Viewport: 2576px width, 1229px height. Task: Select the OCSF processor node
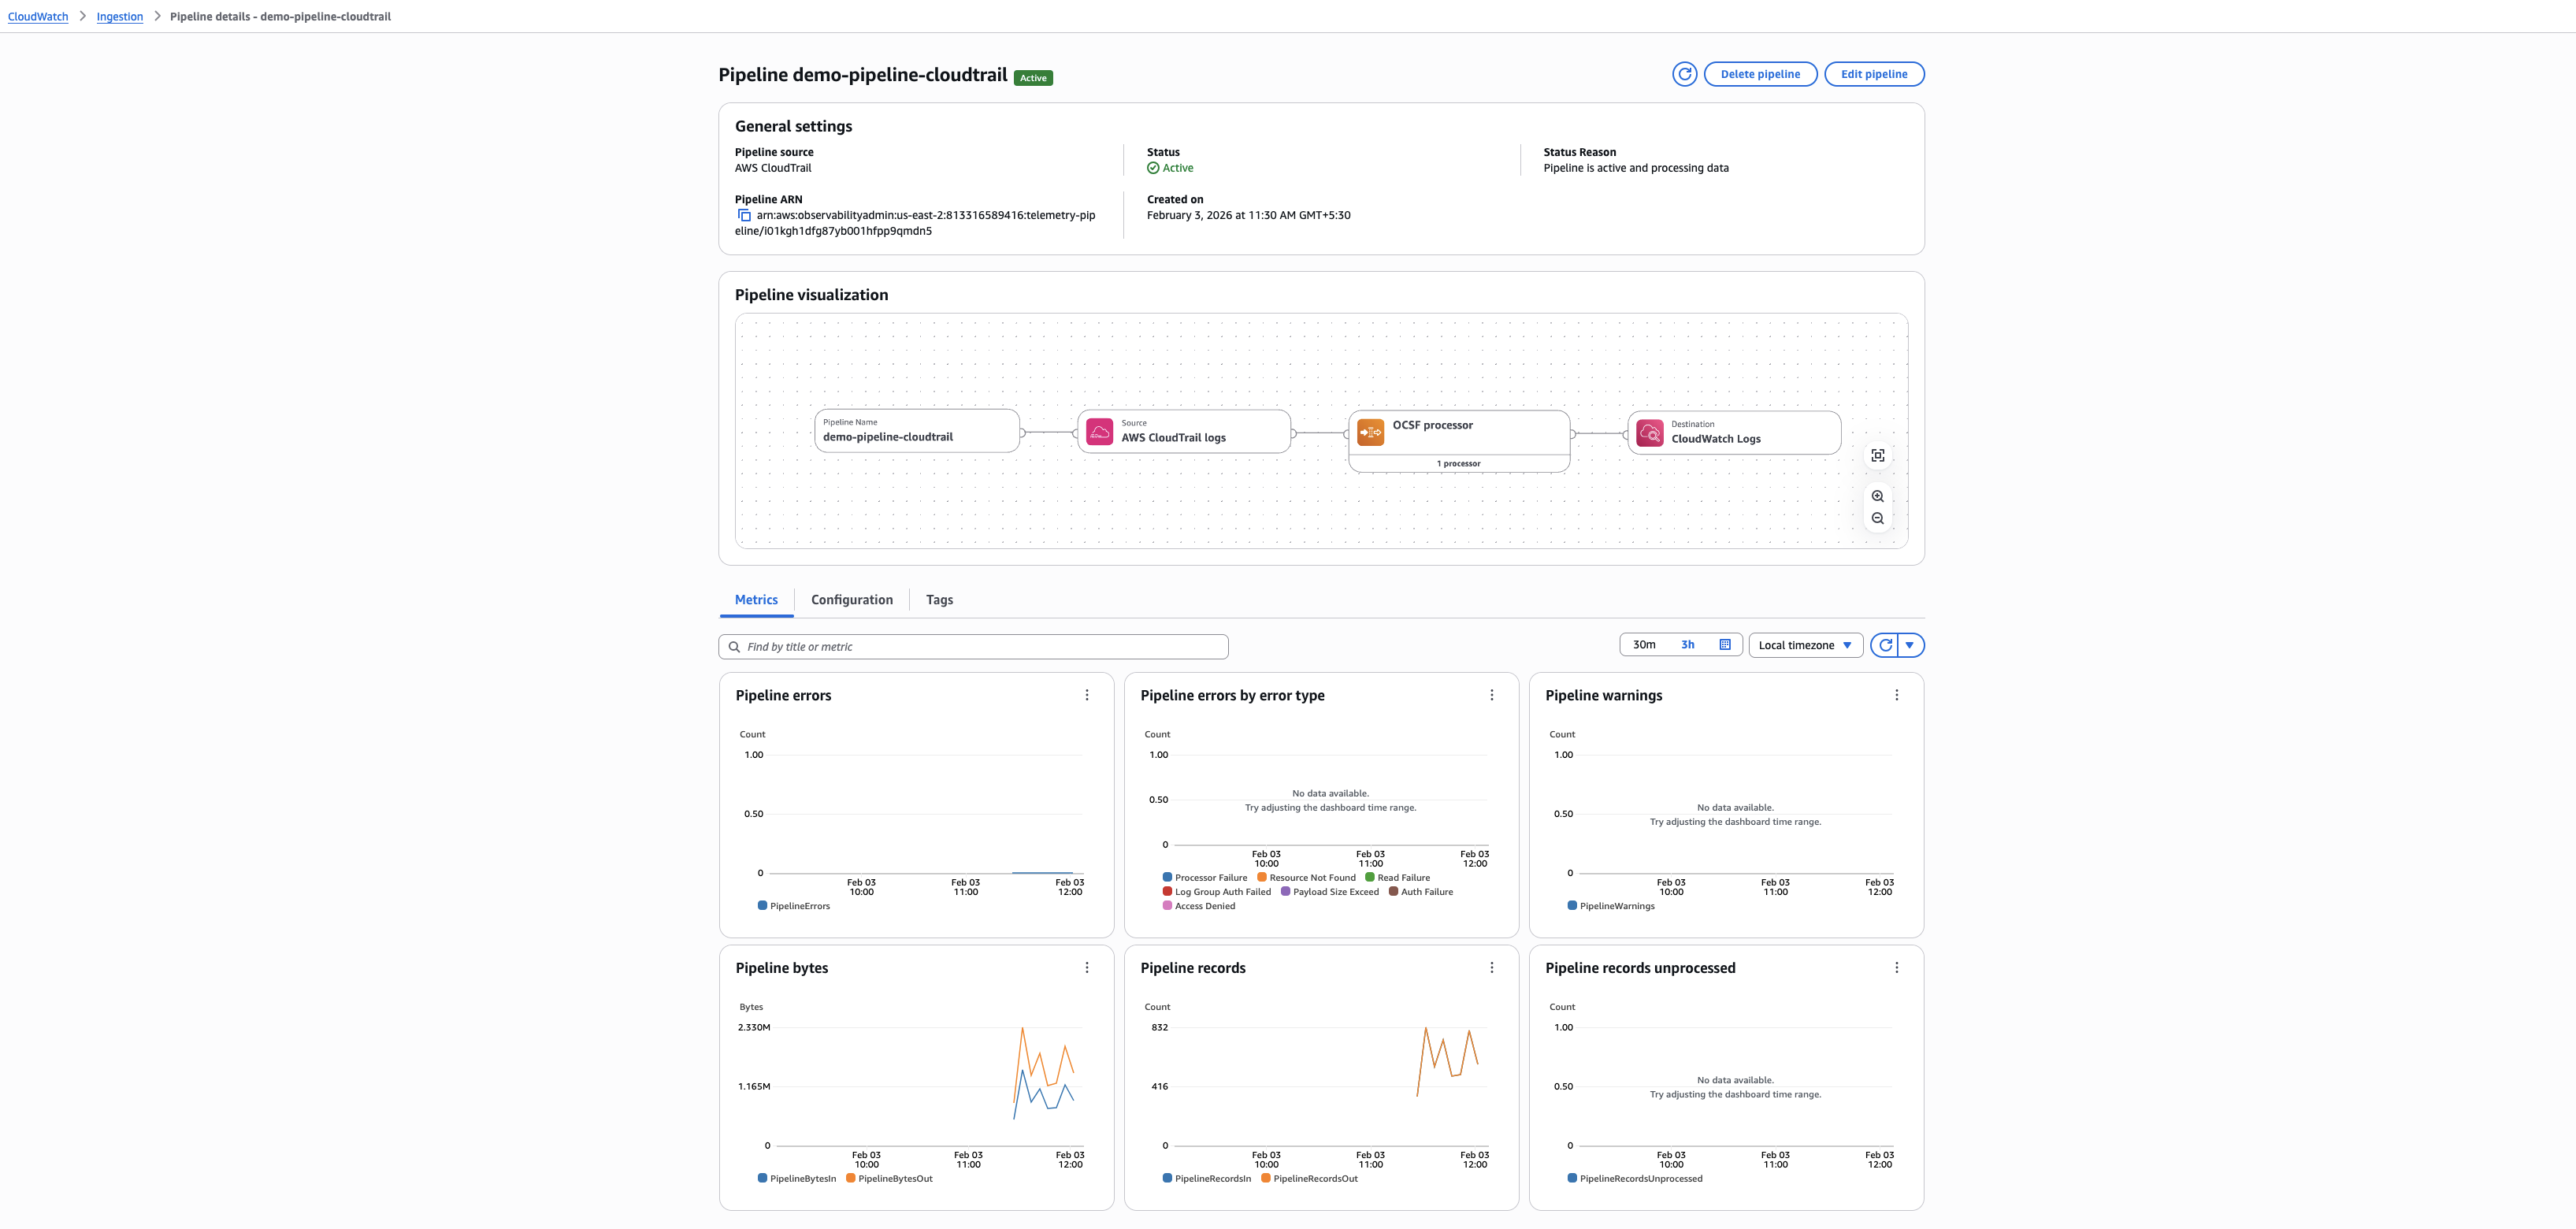click(1459, 441)
